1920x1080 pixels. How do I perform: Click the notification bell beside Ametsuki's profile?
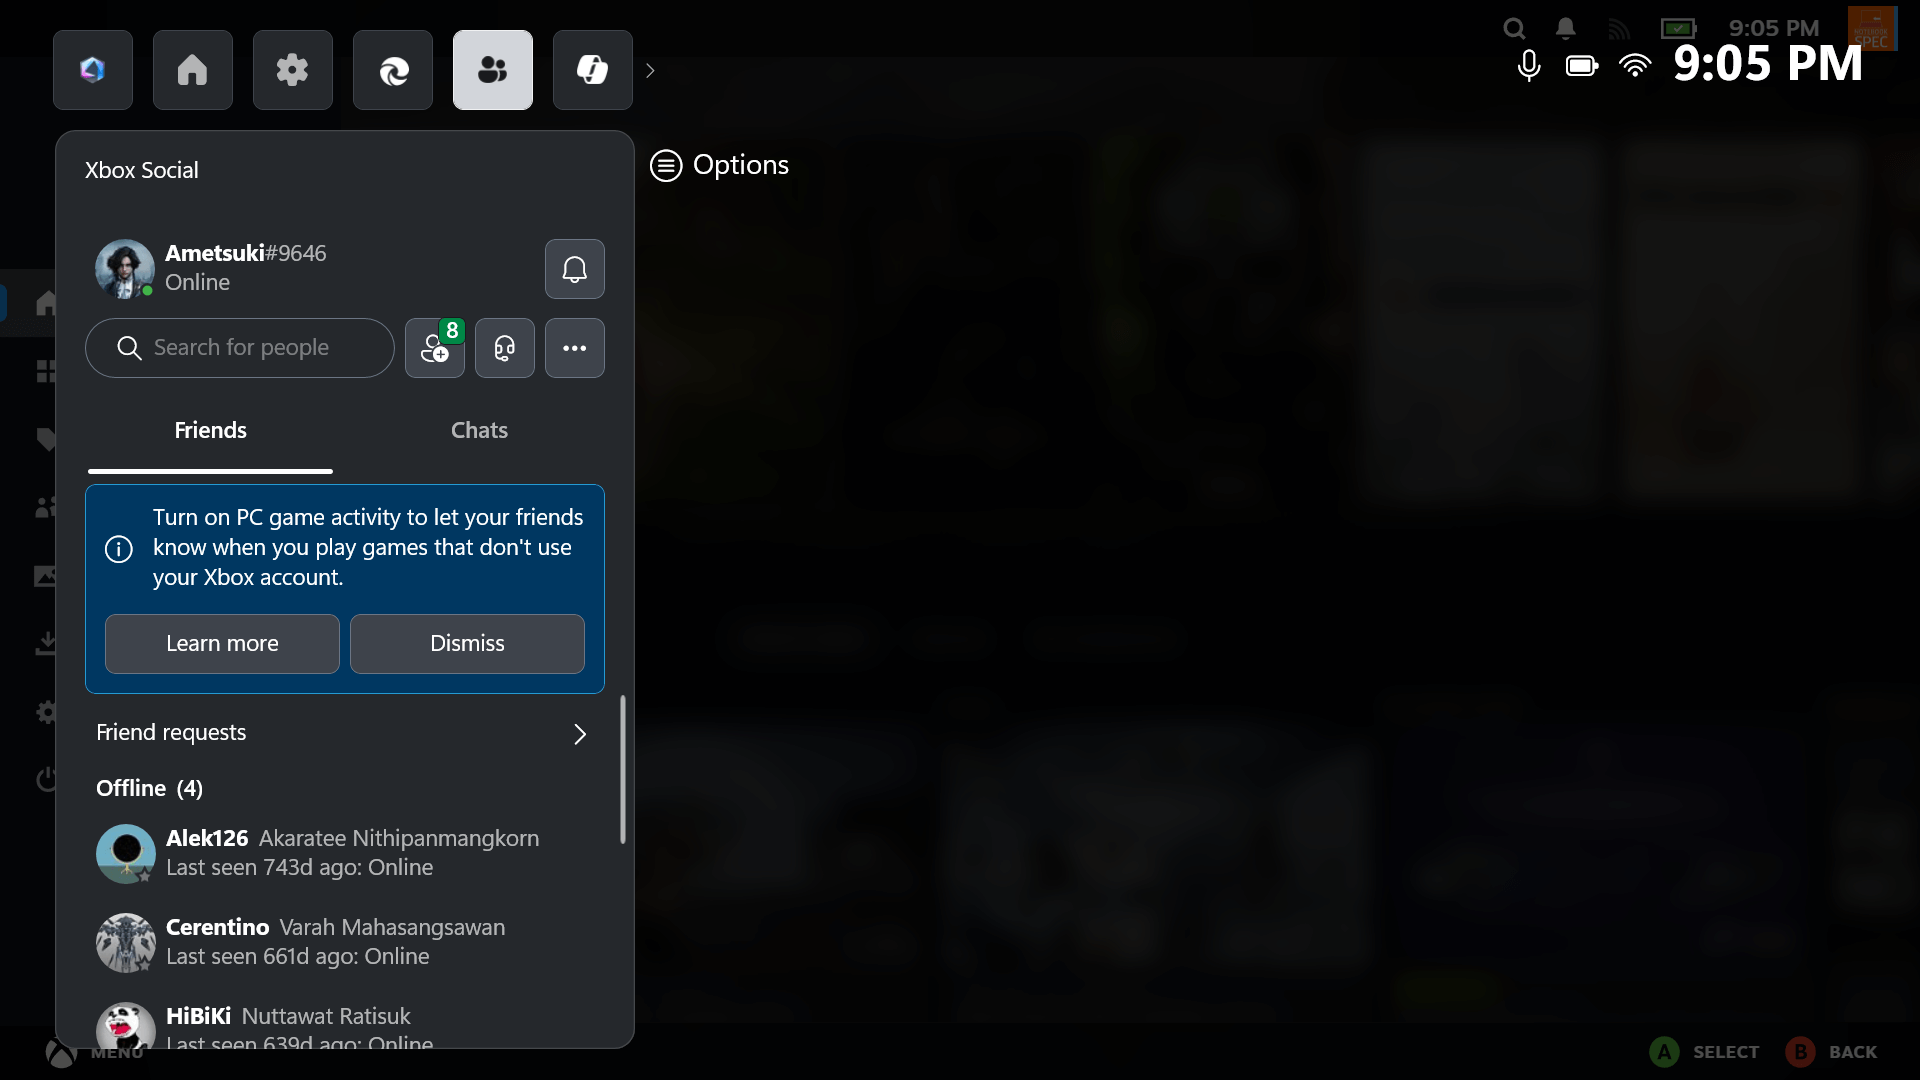(x=575, y=269)
